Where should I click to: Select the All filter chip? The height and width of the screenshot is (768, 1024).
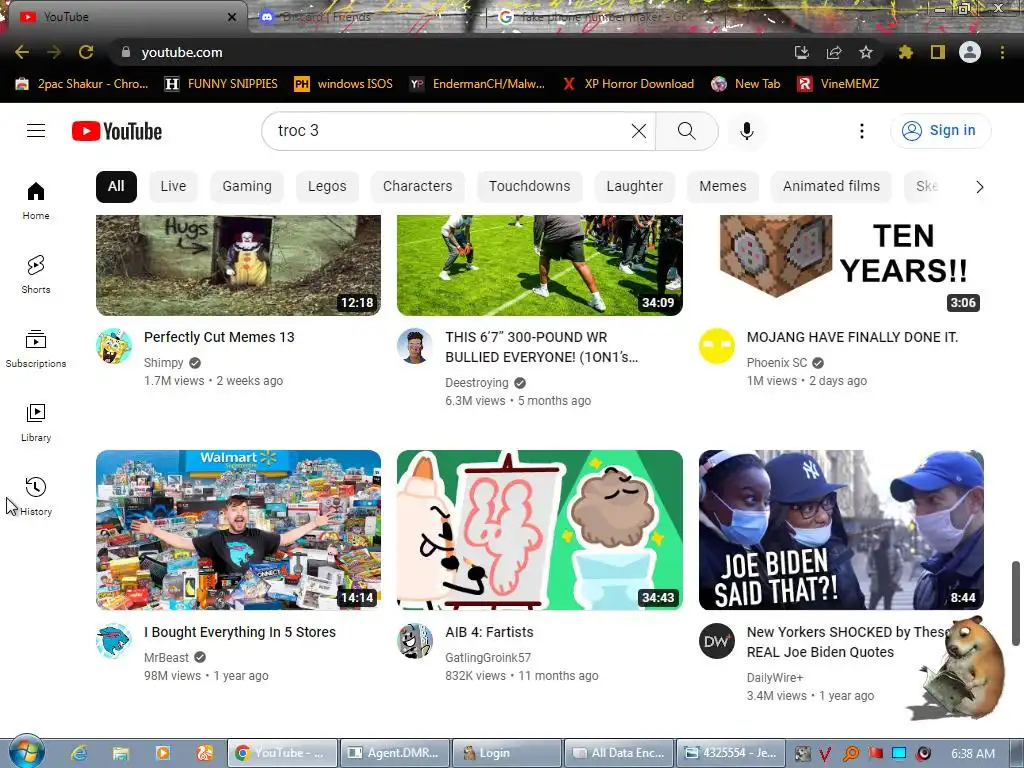(x=116, y=187)
